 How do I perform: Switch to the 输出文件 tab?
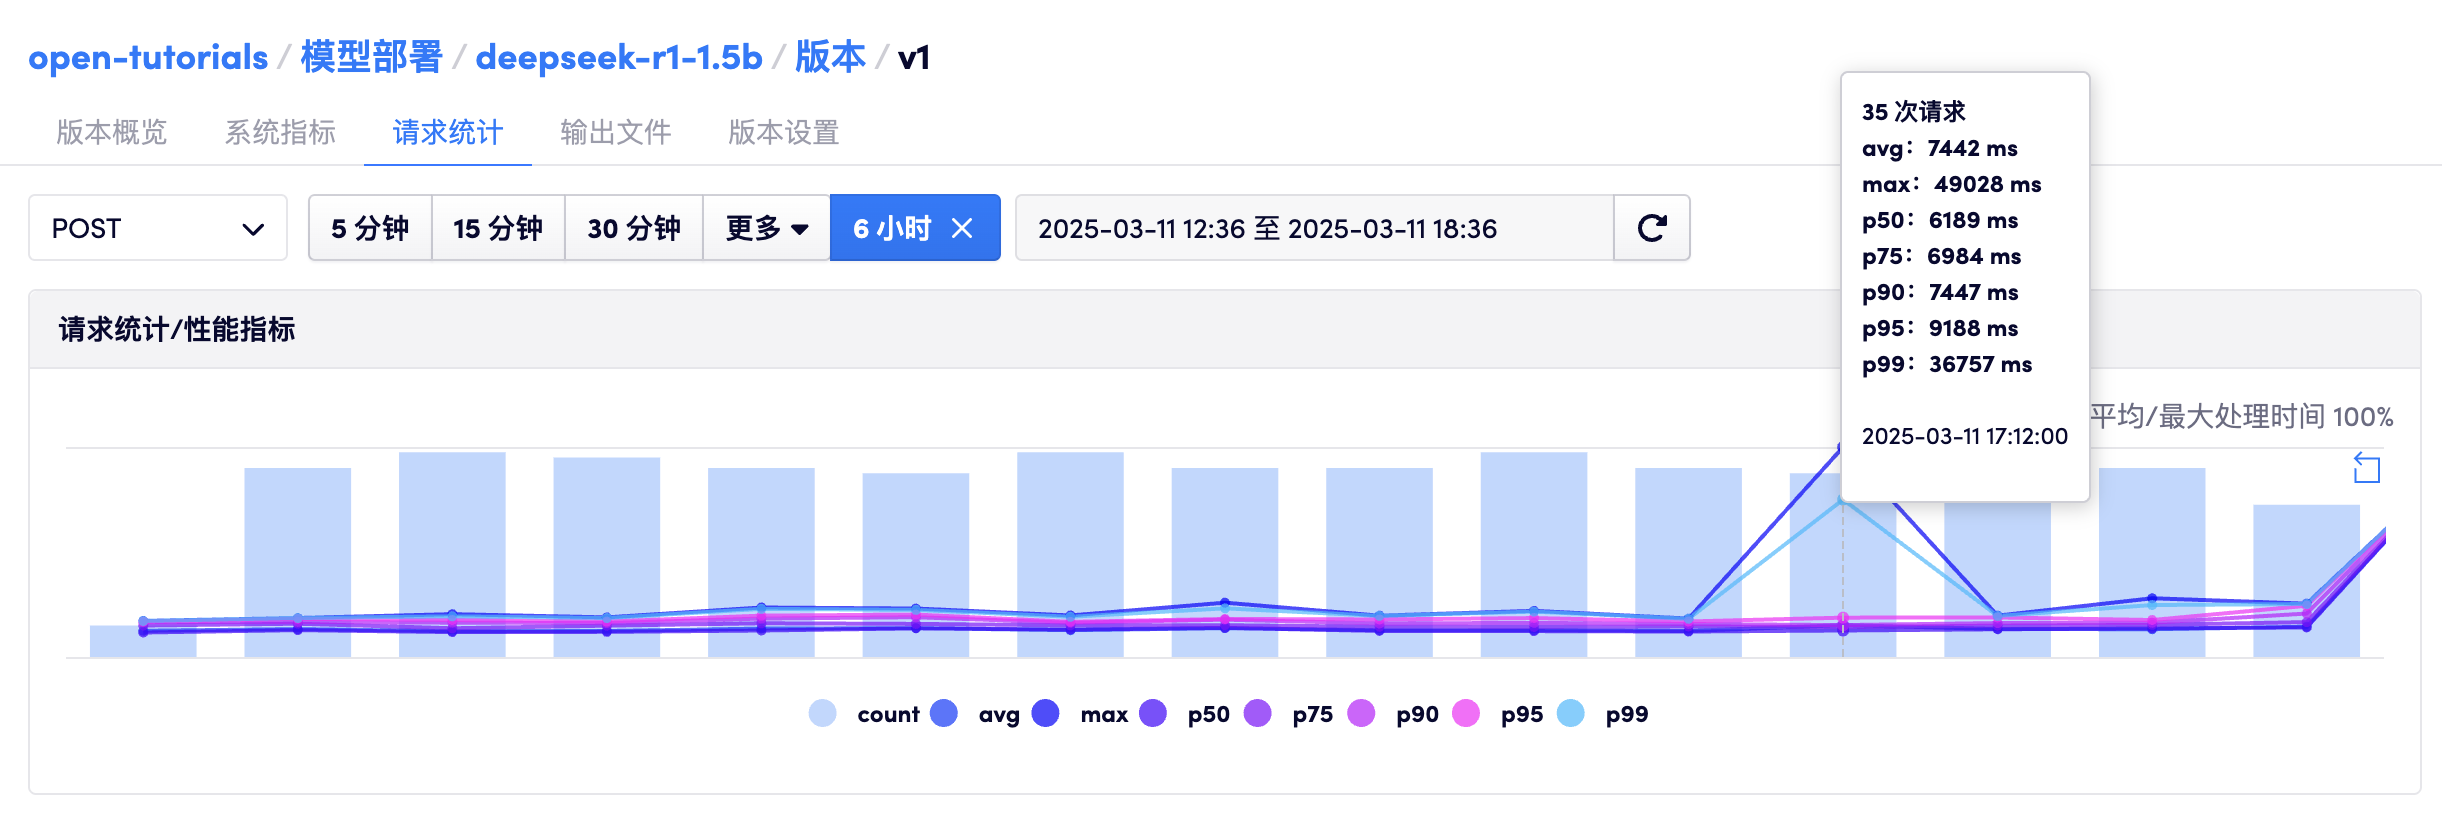[615, 132]
